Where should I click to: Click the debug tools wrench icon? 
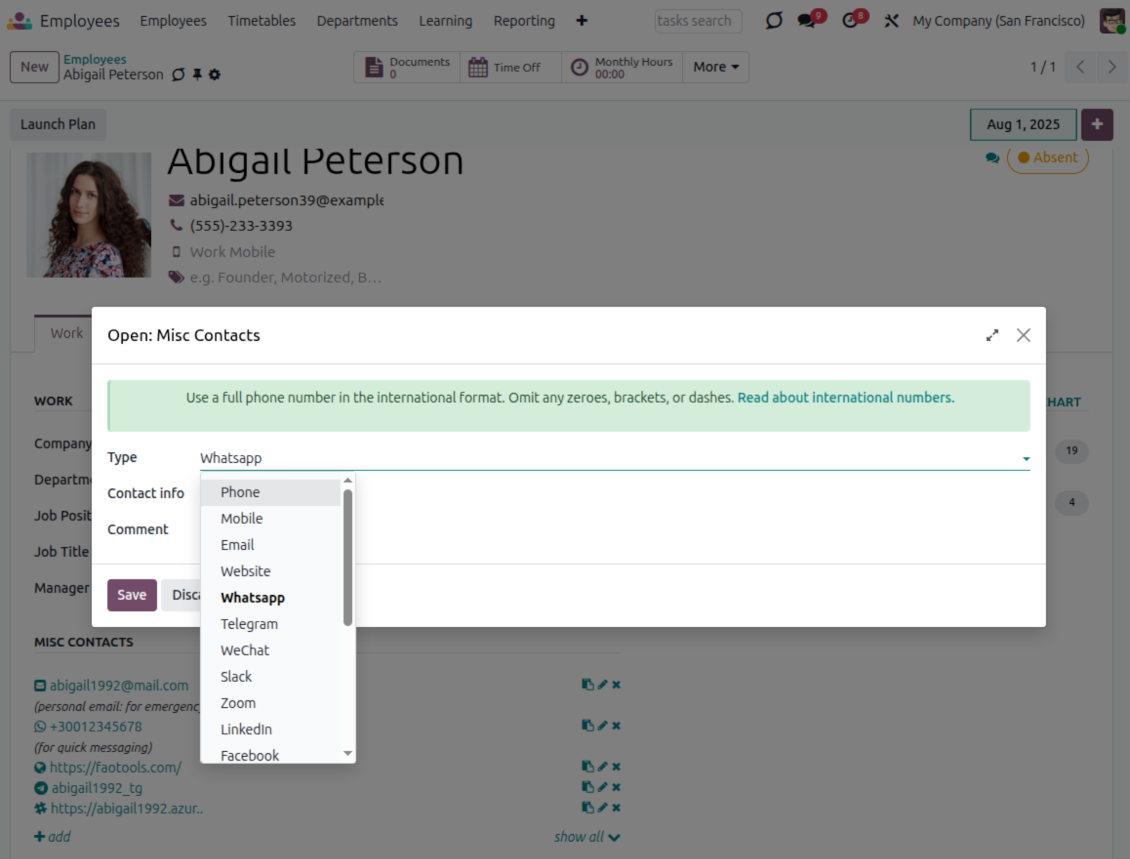(891, 21)
